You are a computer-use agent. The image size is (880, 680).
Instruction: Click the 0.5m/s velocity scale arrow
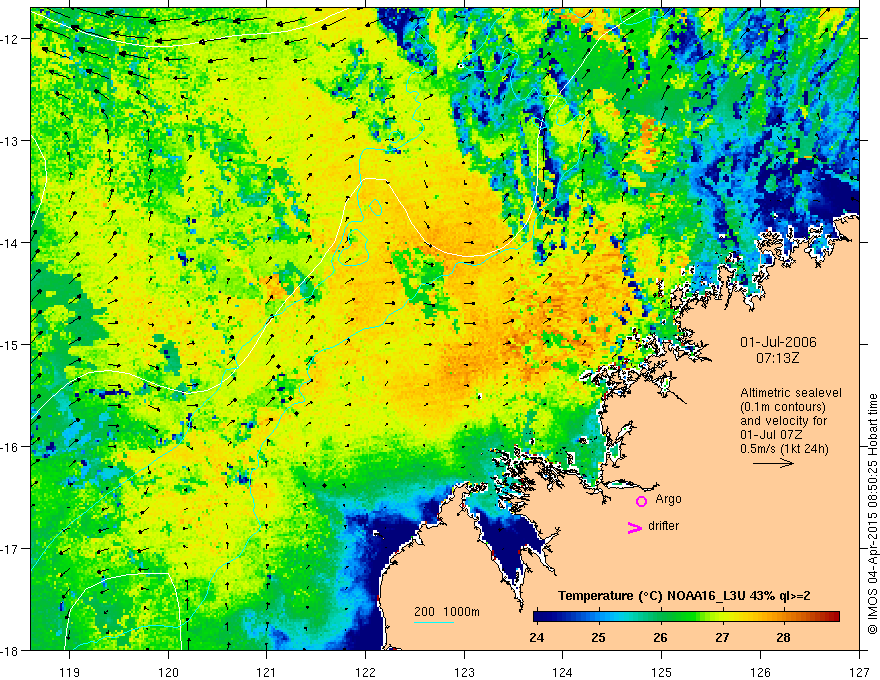pos(773,463)
